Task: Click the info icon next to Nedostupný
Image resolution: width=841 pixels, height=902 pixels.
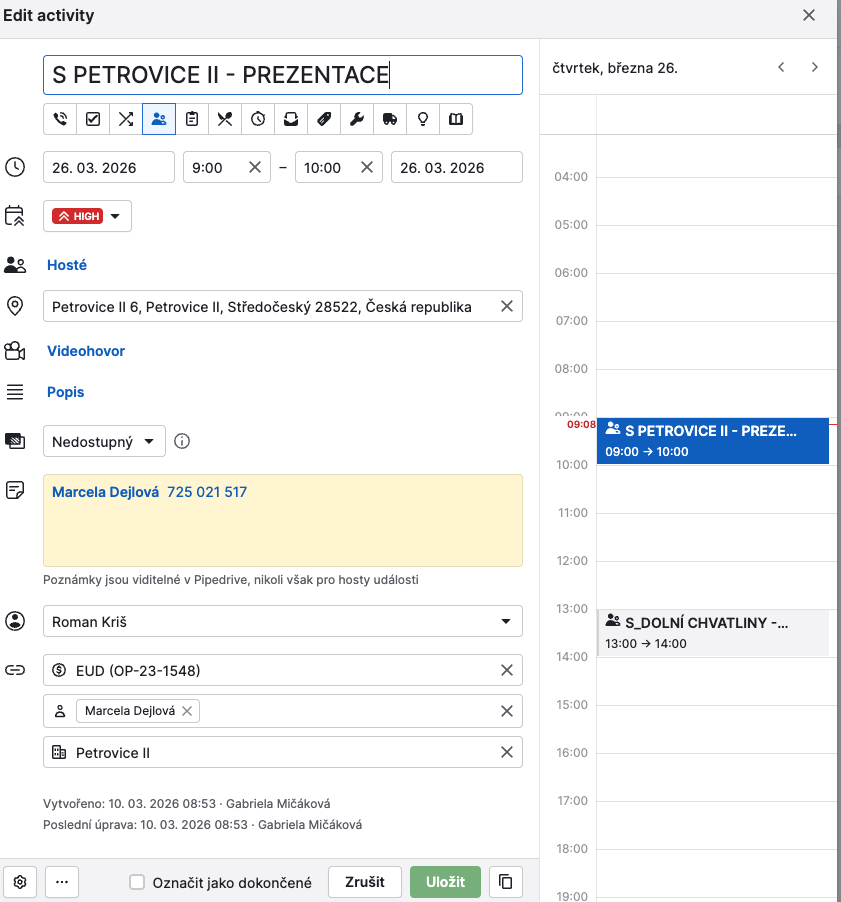Action: (182, 441)
